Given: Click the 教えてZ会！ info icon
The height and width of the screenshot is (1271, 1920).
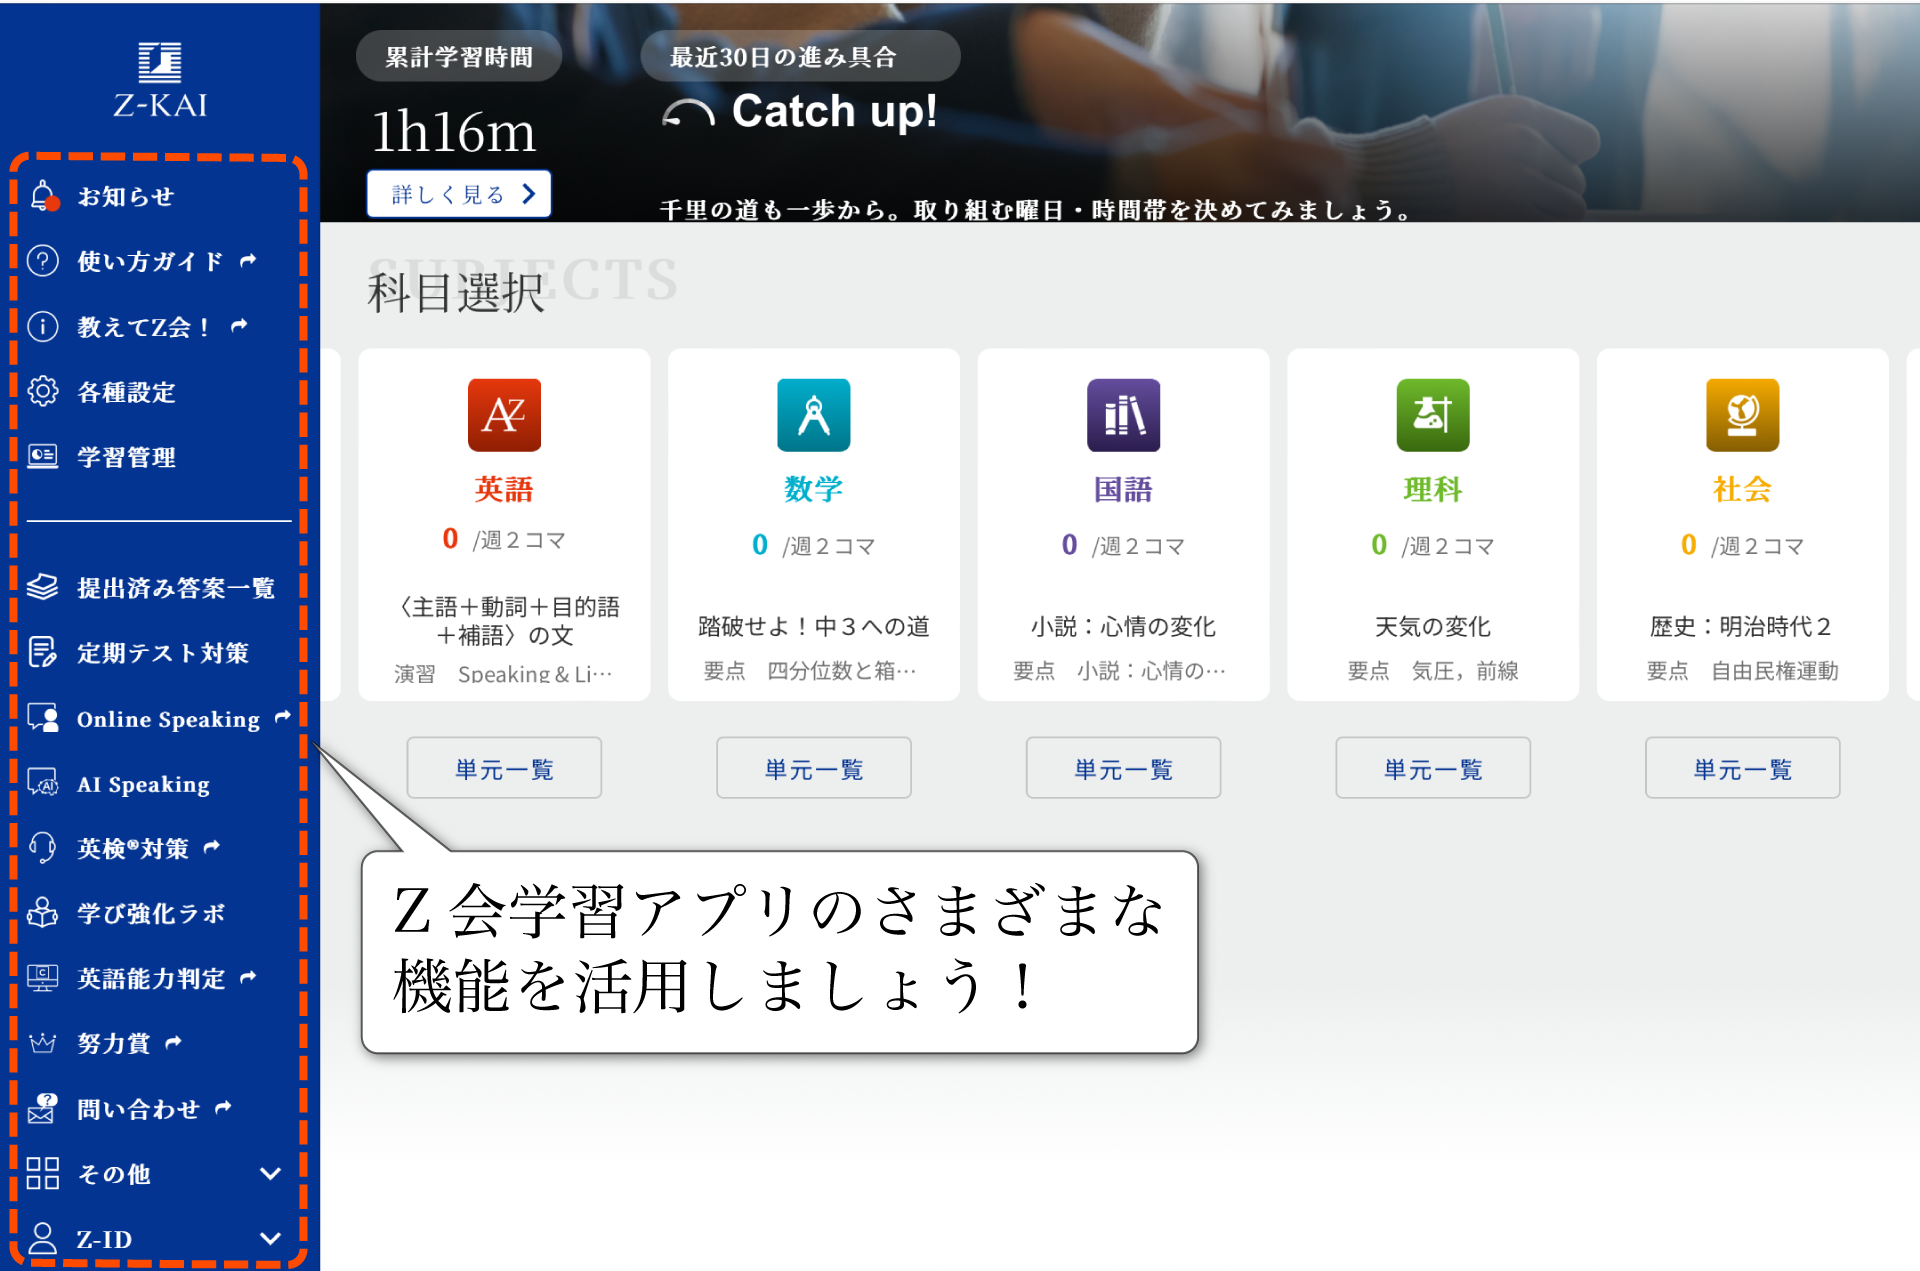Looking at the screenshot, I should (43, 326).
